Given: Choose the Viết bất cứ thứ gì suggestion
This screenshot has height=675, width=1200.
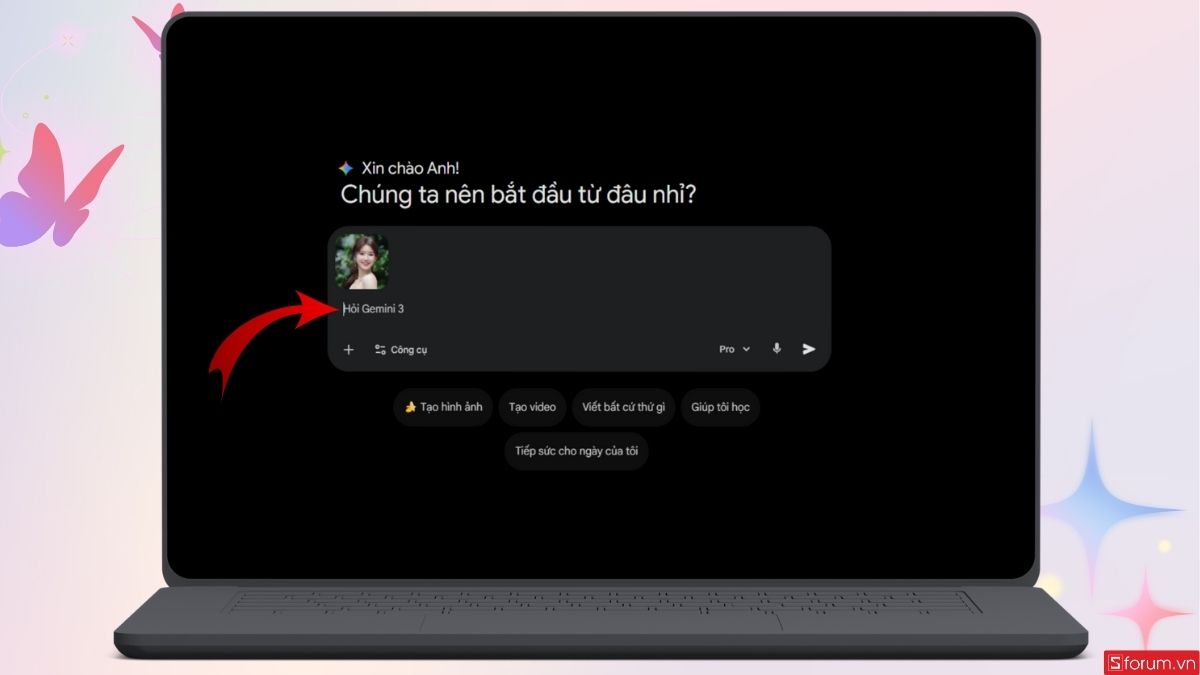Looking at the screenshot, I should click(623, 407).
